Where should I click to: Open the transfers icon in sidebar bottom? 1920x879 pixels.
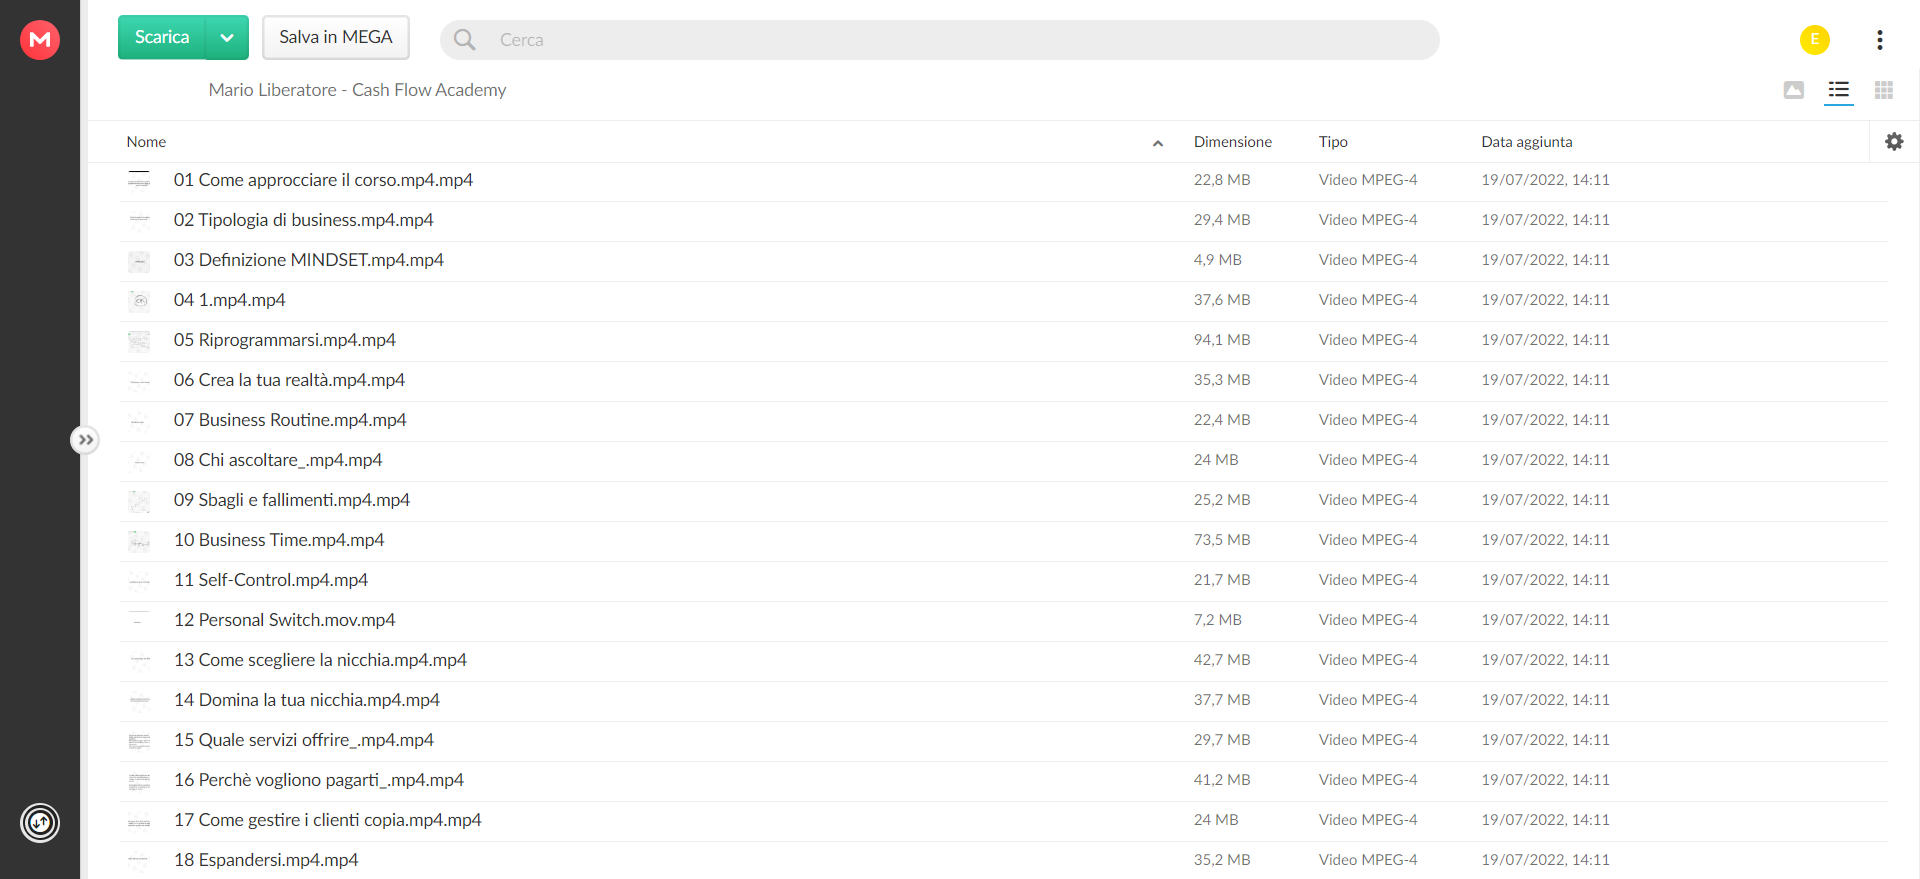40,823
